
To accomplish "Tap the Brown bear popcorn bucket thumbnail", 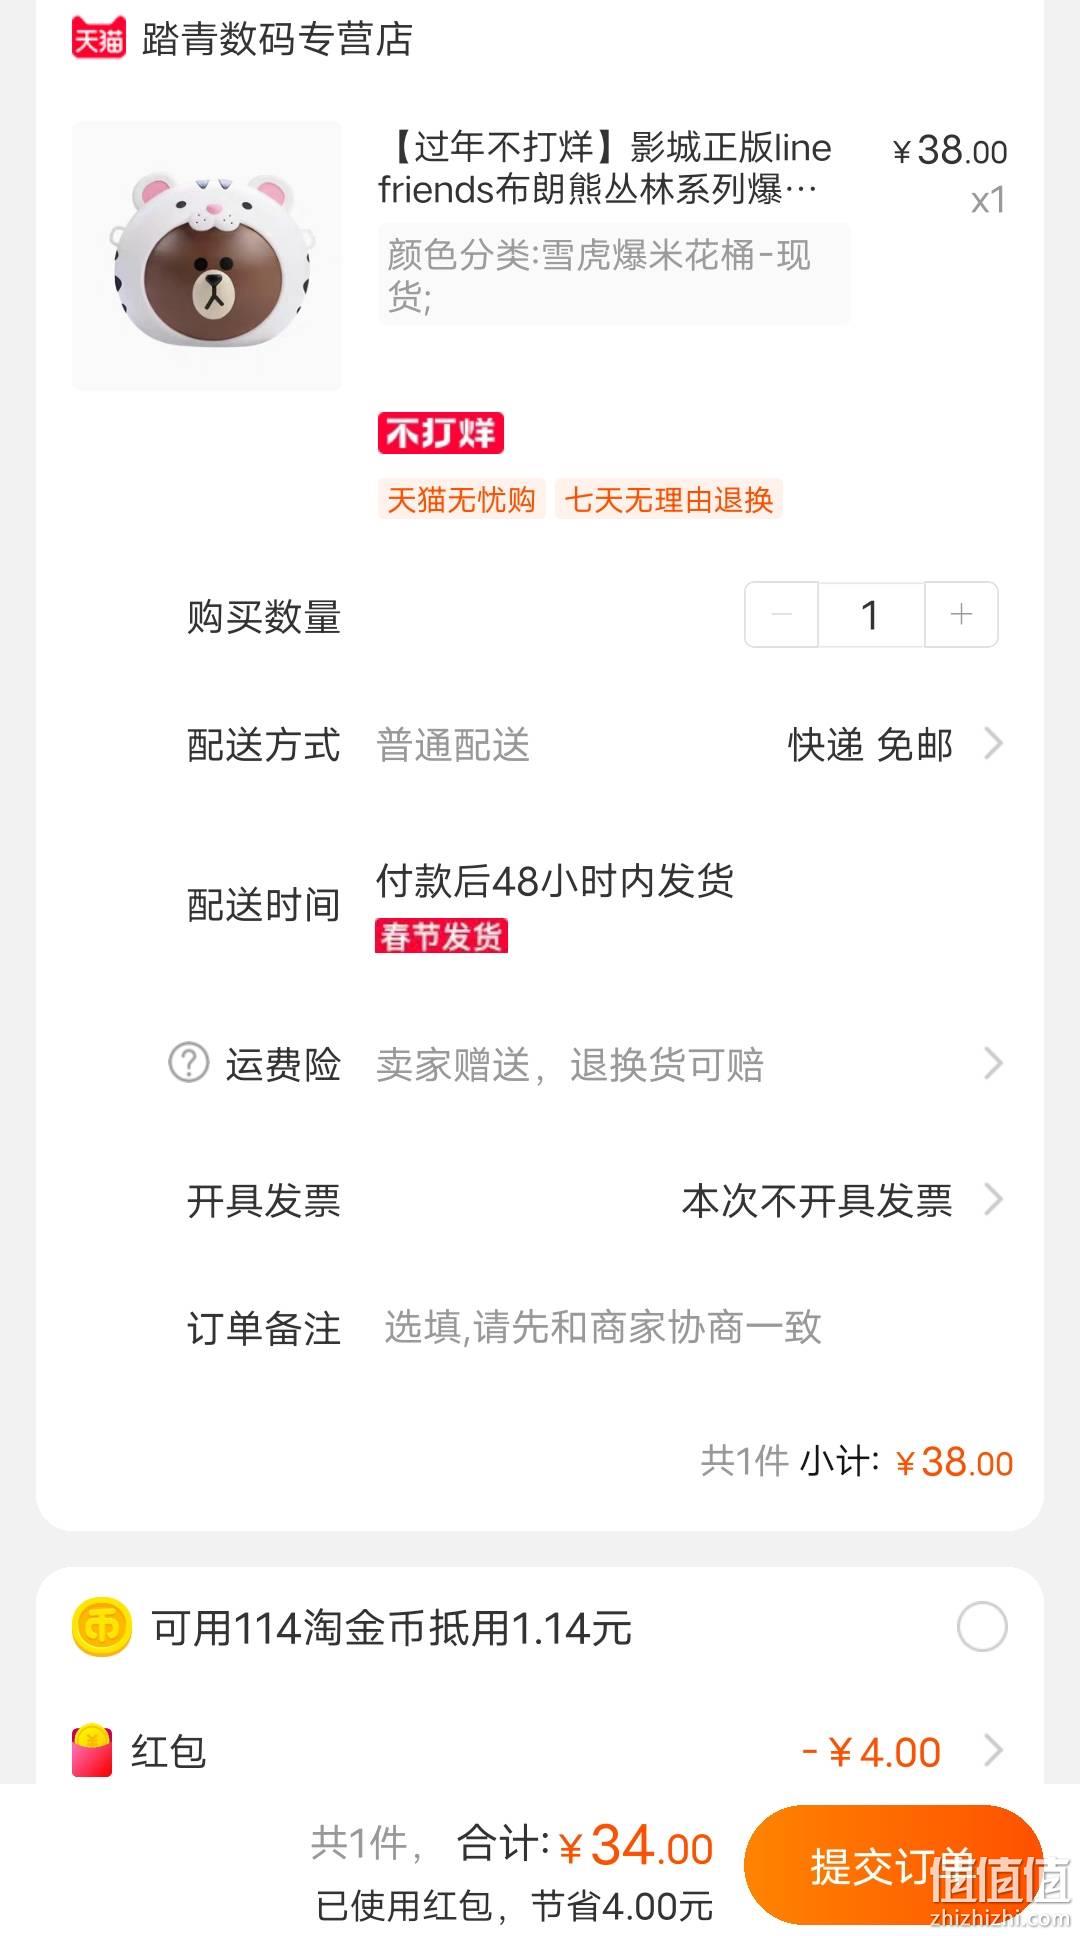I will [207, 256].
